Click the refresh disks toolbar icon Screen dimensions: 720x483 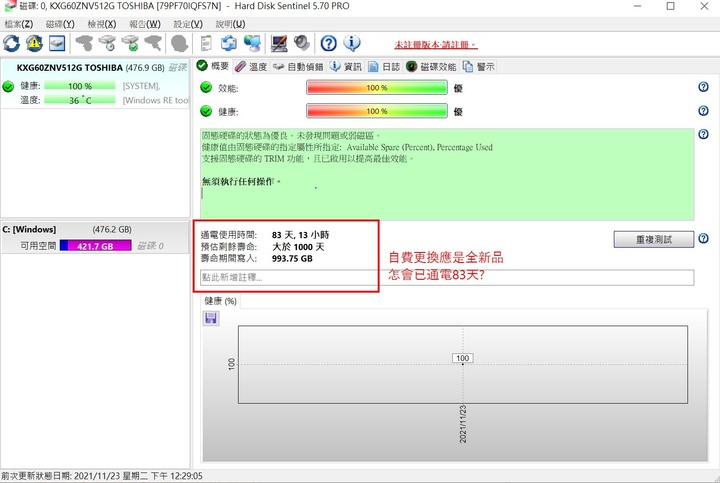[x=11, y=43]
